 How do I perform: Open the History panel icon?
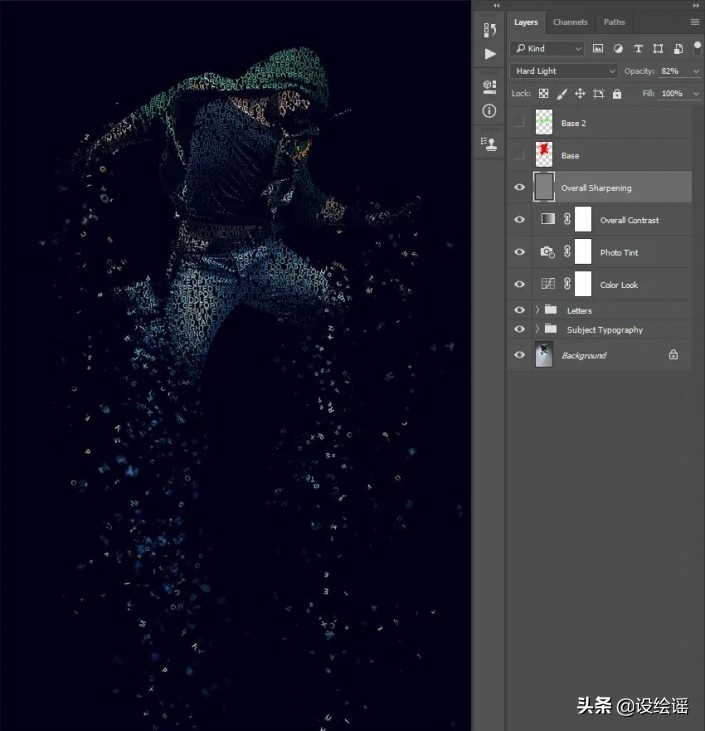(x=489, y=29)
